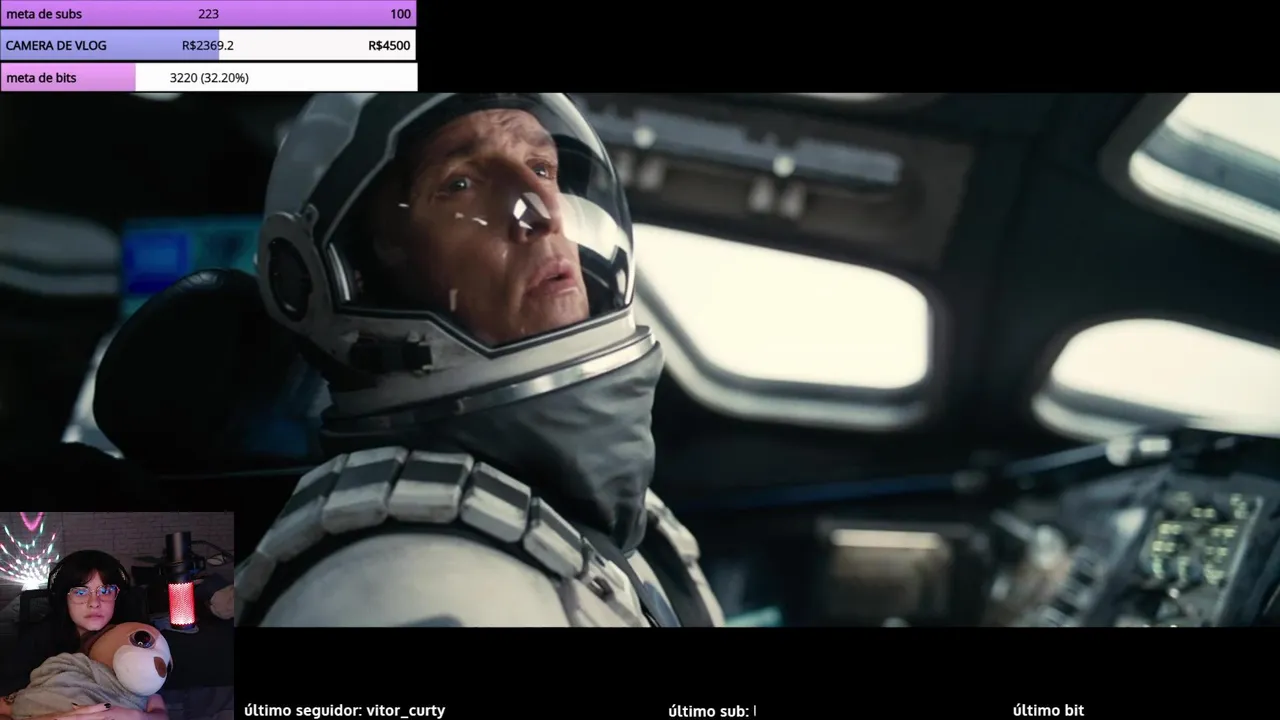Click the 223 subs count
Viewport: 1280px width, 720px height.
(x=208, y=14)
